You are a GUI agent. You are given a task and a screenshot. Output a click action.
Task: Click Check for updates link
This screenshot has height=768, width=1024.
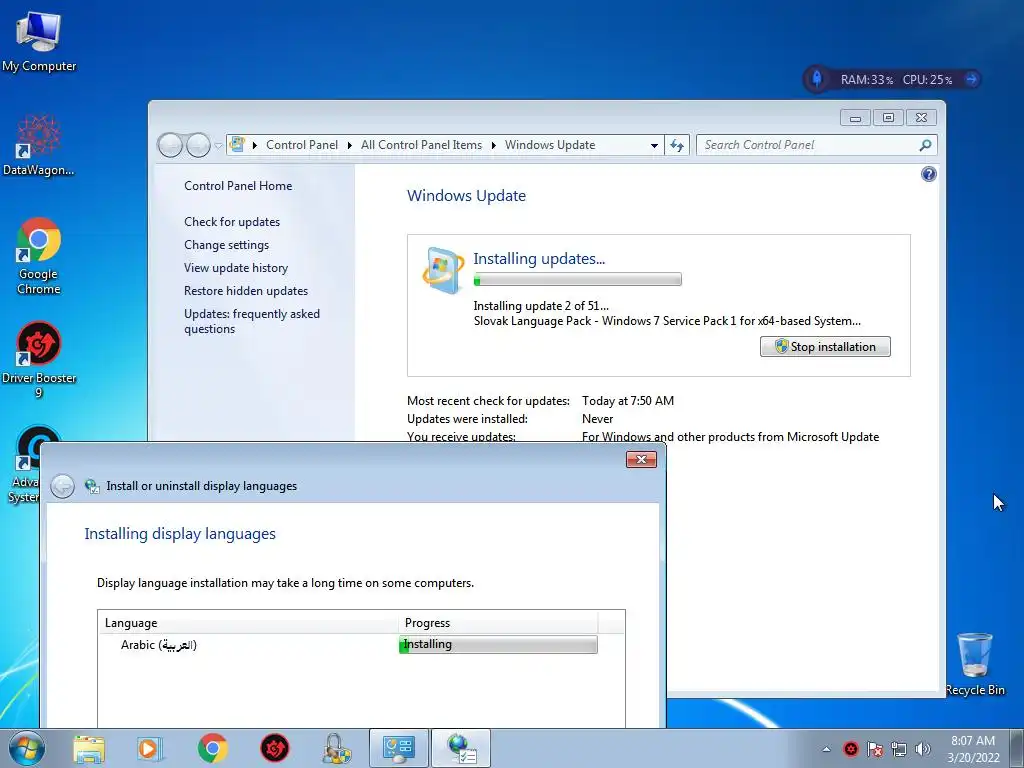click(232, 221)
